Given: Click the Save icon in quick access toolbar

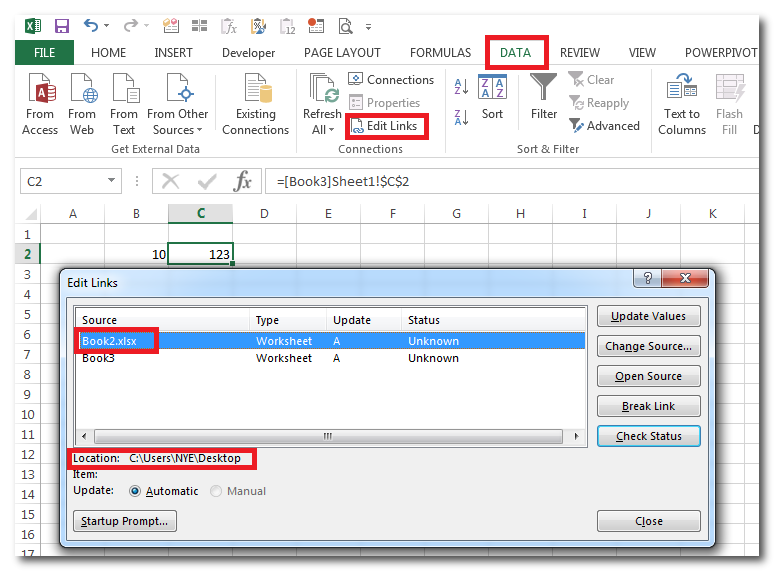Looking at the screenshot, I should [x=61, y=25].
